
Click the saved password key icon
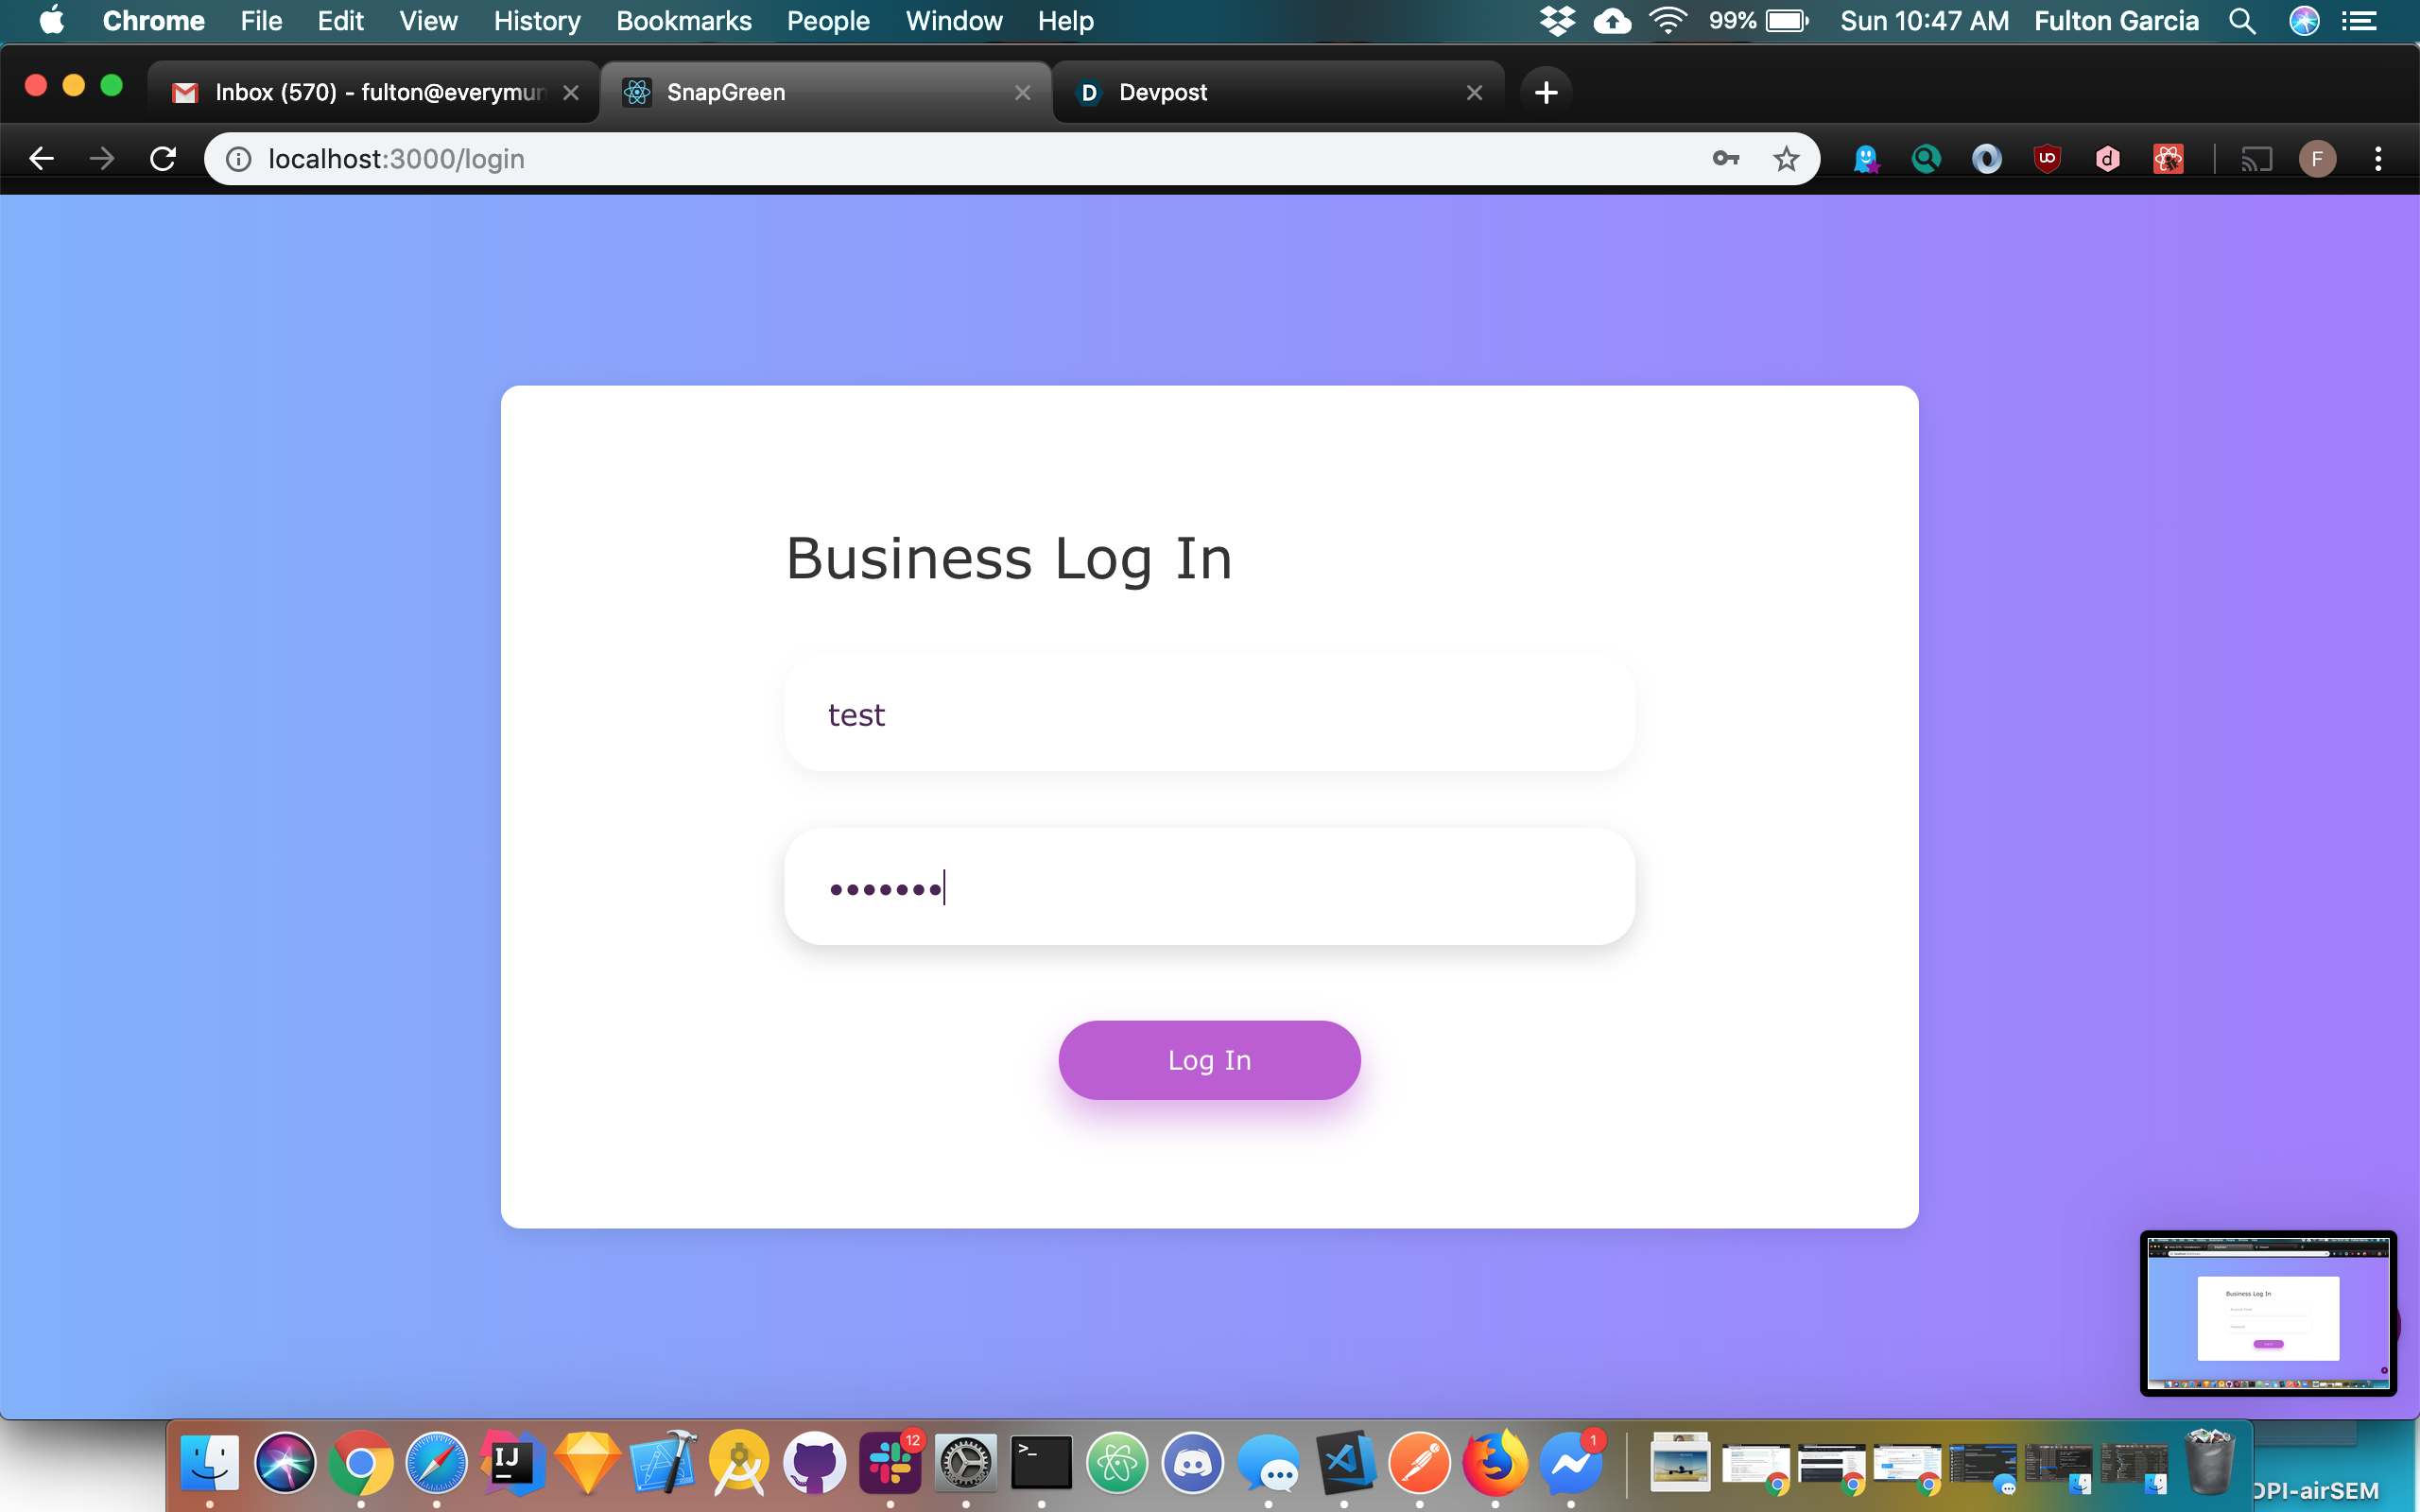click(1726, 159)
